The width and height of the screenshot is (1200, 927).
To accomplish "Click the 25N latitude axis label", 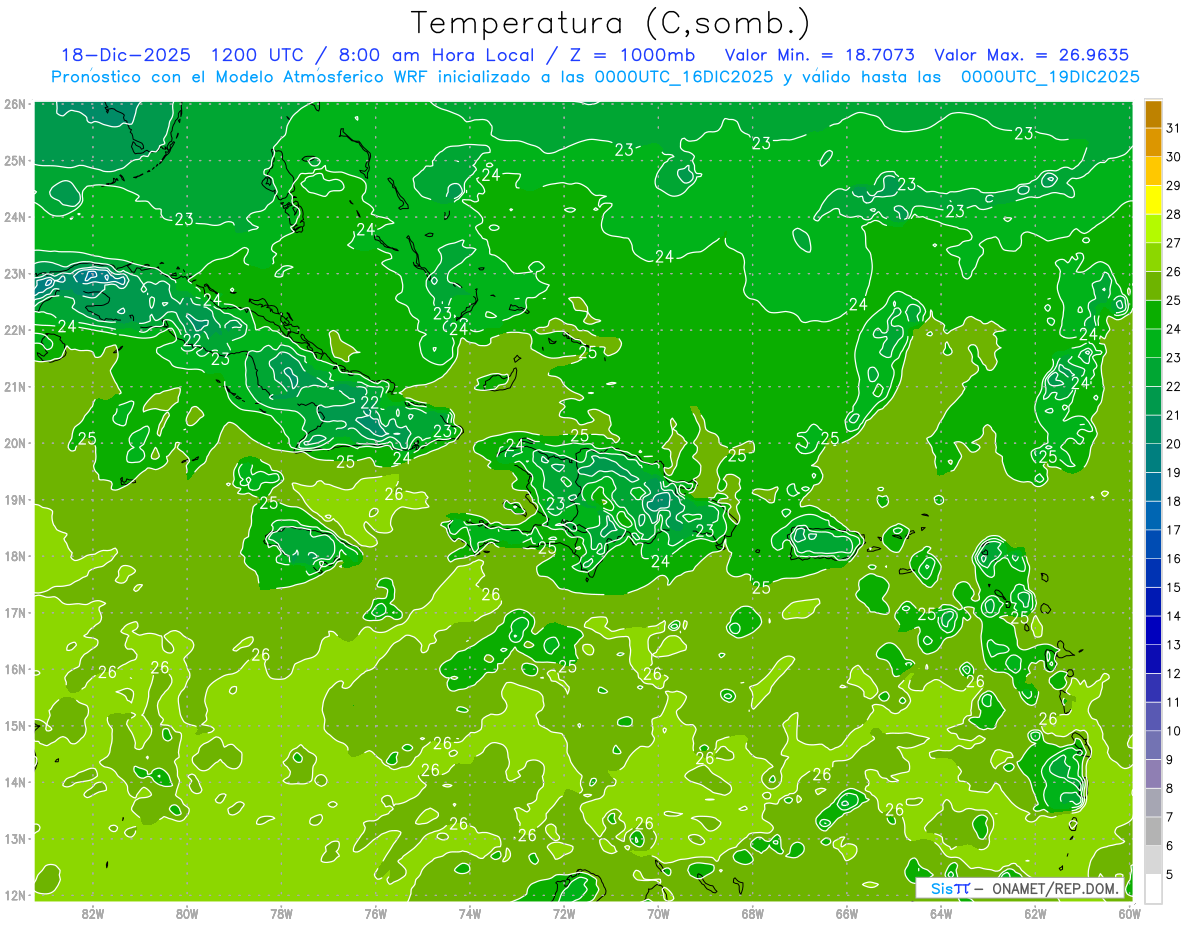I will coord(15,161).
